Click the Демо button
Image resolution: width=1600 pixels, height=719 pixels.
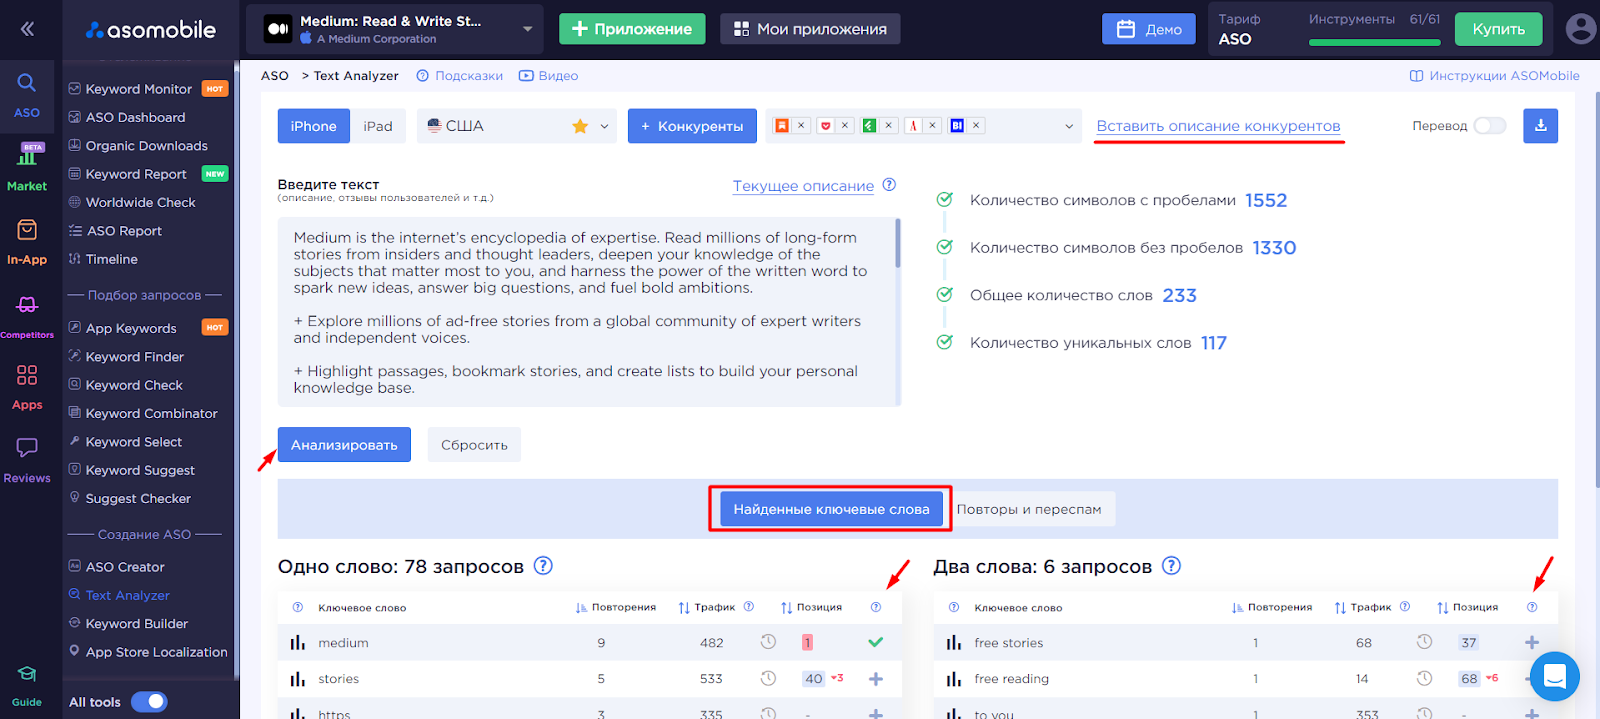point(1149,29)
